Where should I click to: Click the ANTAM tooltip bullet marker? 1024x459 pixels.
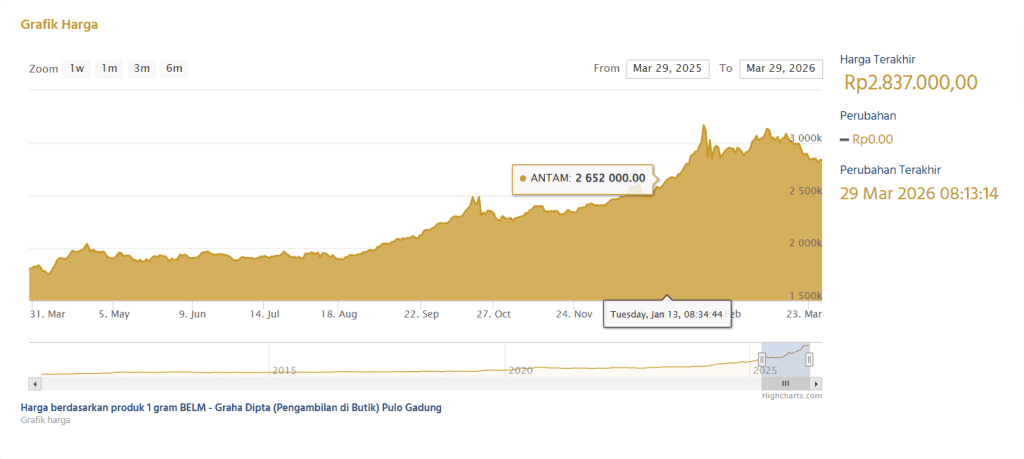click(x=523, y=178)
